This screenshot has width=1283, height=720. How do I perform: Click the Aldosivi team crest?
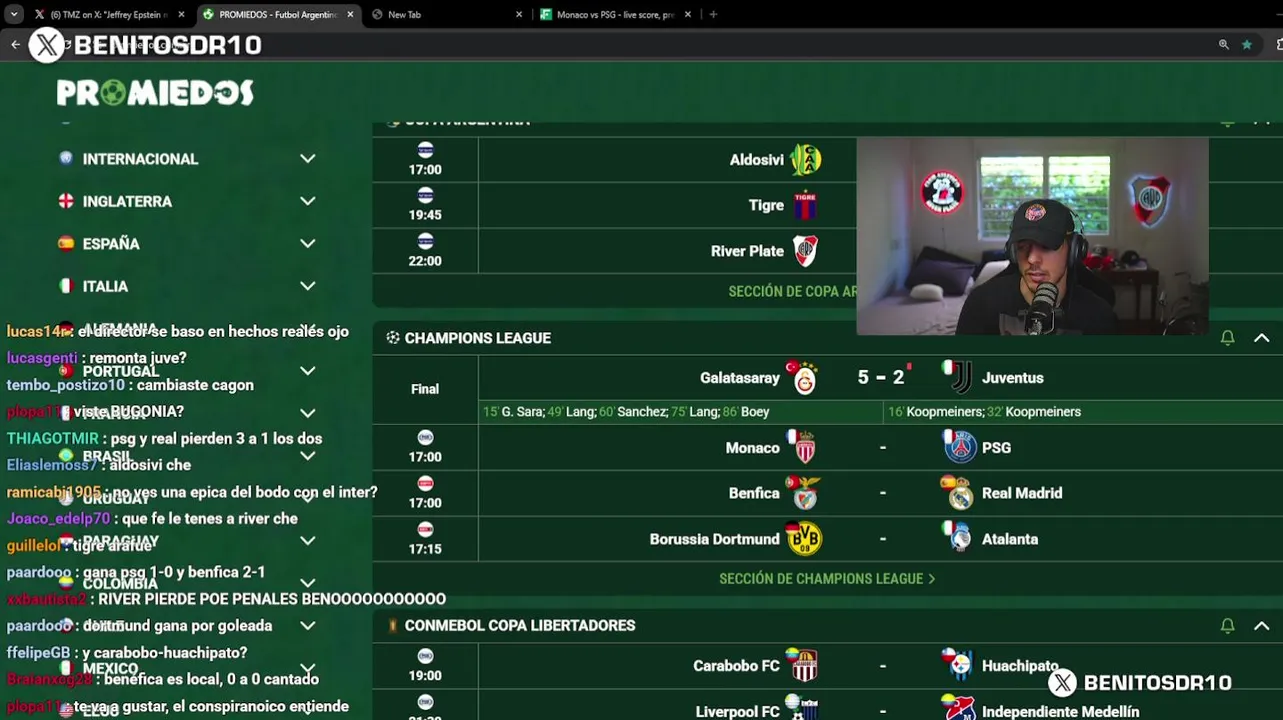click(x=805, y=160)
